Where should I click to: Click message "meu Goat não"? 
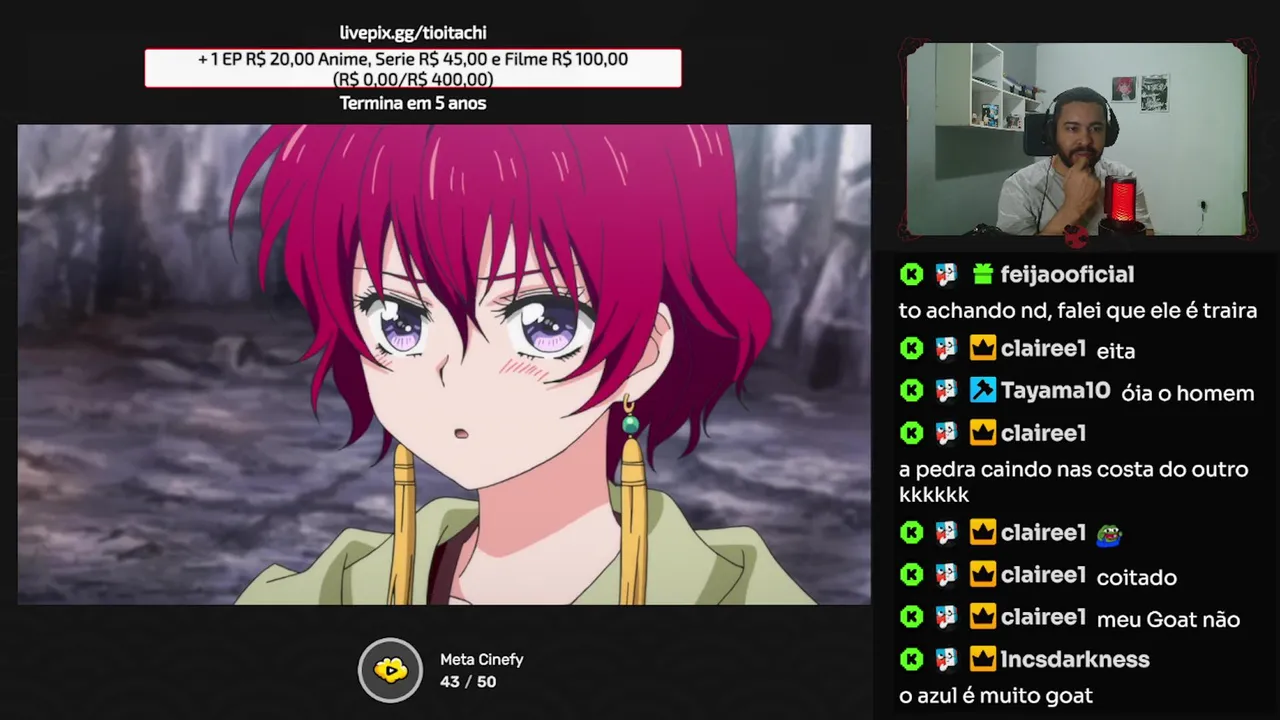1168,620
